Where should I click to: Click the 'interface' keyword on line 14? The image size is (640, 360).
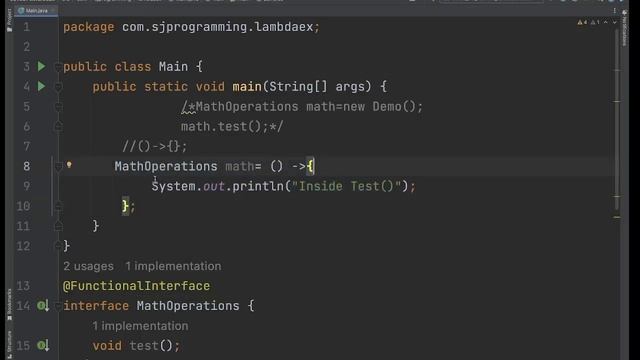coord(96,306)
